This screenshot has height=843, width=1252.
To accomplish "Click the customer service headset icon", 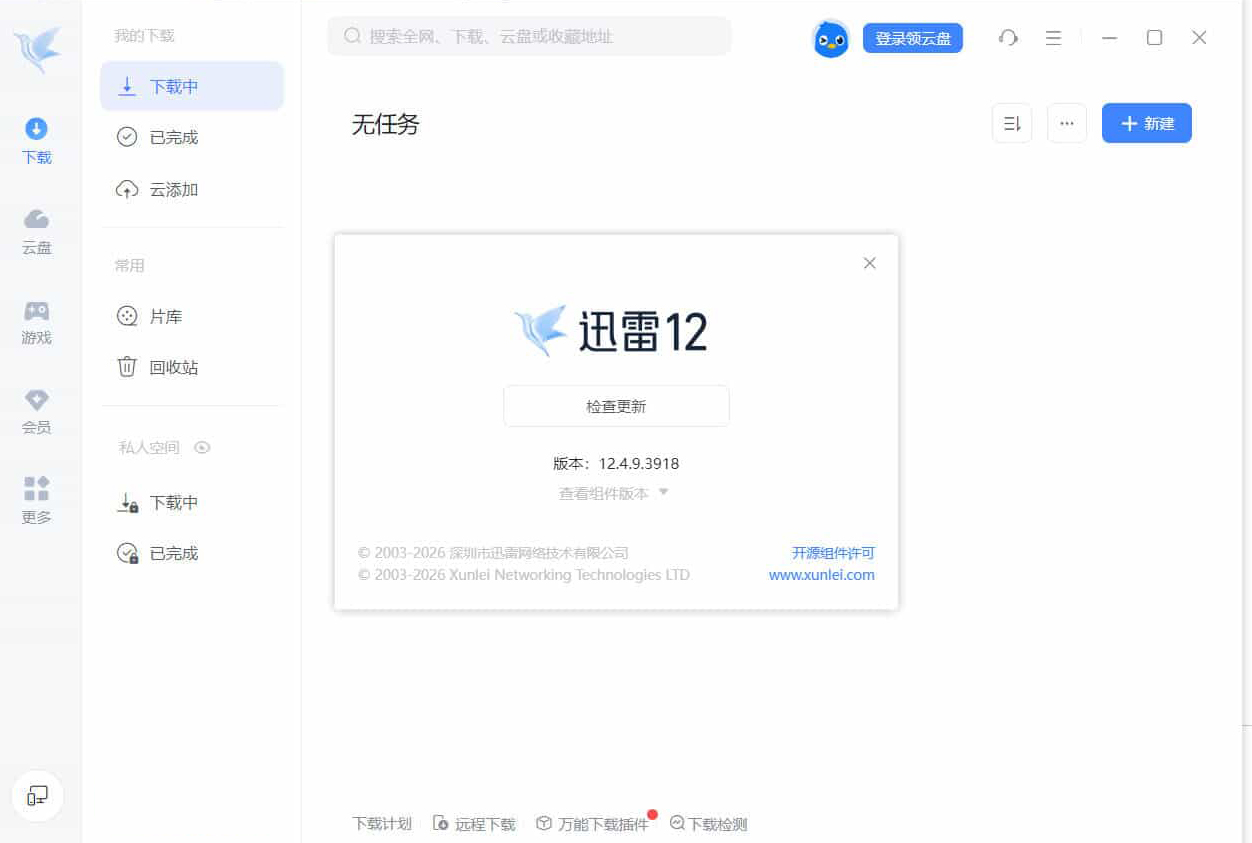I will (x=1008, y=38).
